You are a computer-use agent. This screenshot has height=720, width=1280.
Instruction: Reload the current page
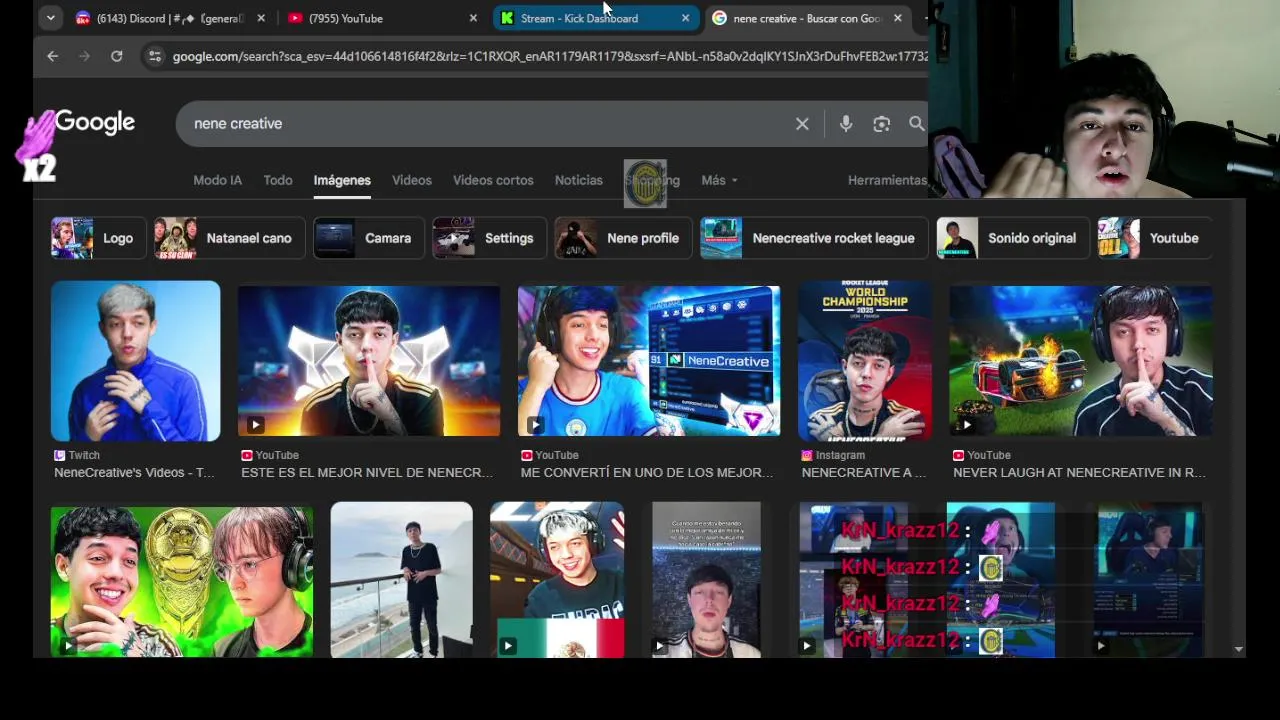[x=117, y=57]
